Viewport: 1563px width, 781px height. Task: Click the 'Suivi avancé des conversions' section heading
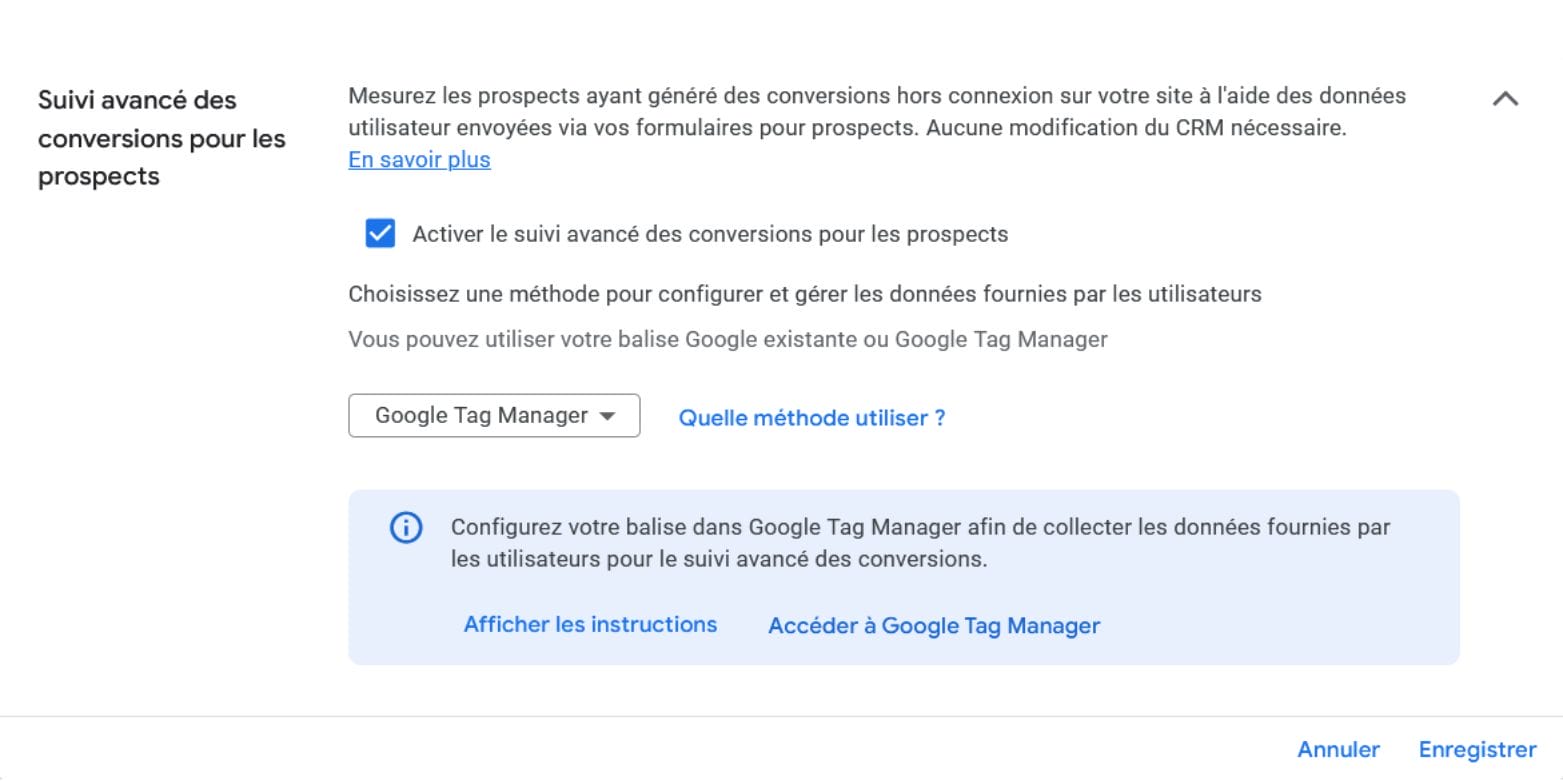click(x=161, y=138)
